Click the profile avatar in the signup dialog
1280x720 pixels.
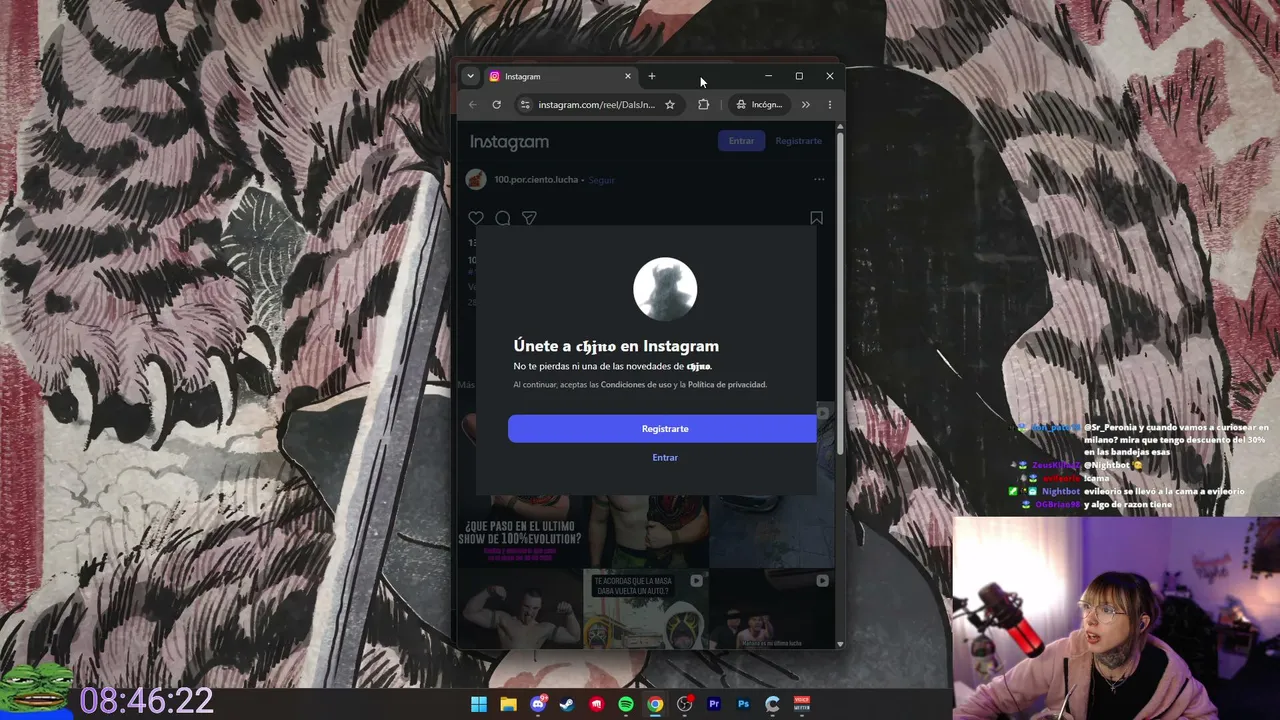(665, 289)
